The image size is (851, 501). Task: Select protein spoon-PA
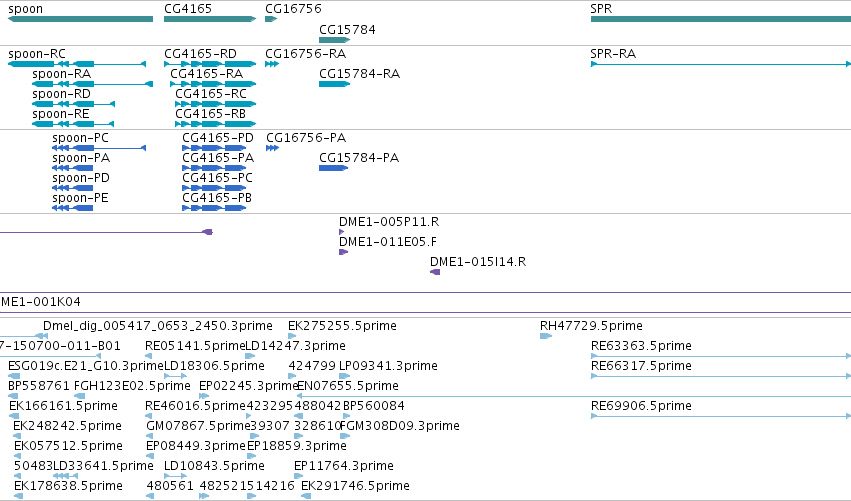click(x=73, y=168)
